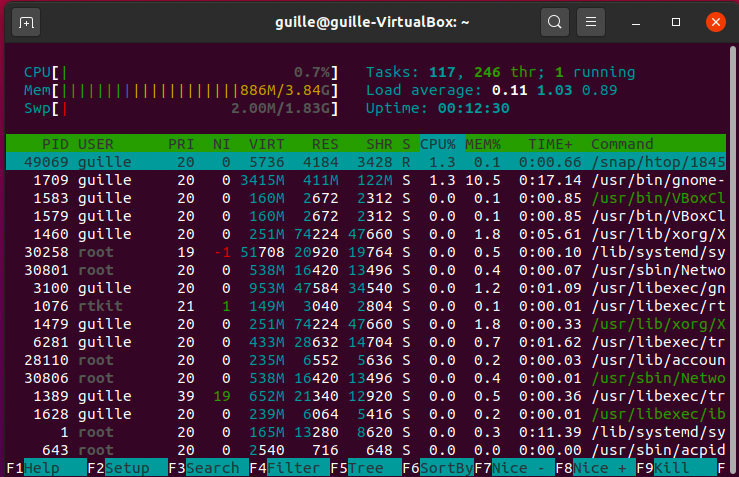Click F4 Filter in htop footer
Viewport: 739px width, 477px height.
(289, 468)
